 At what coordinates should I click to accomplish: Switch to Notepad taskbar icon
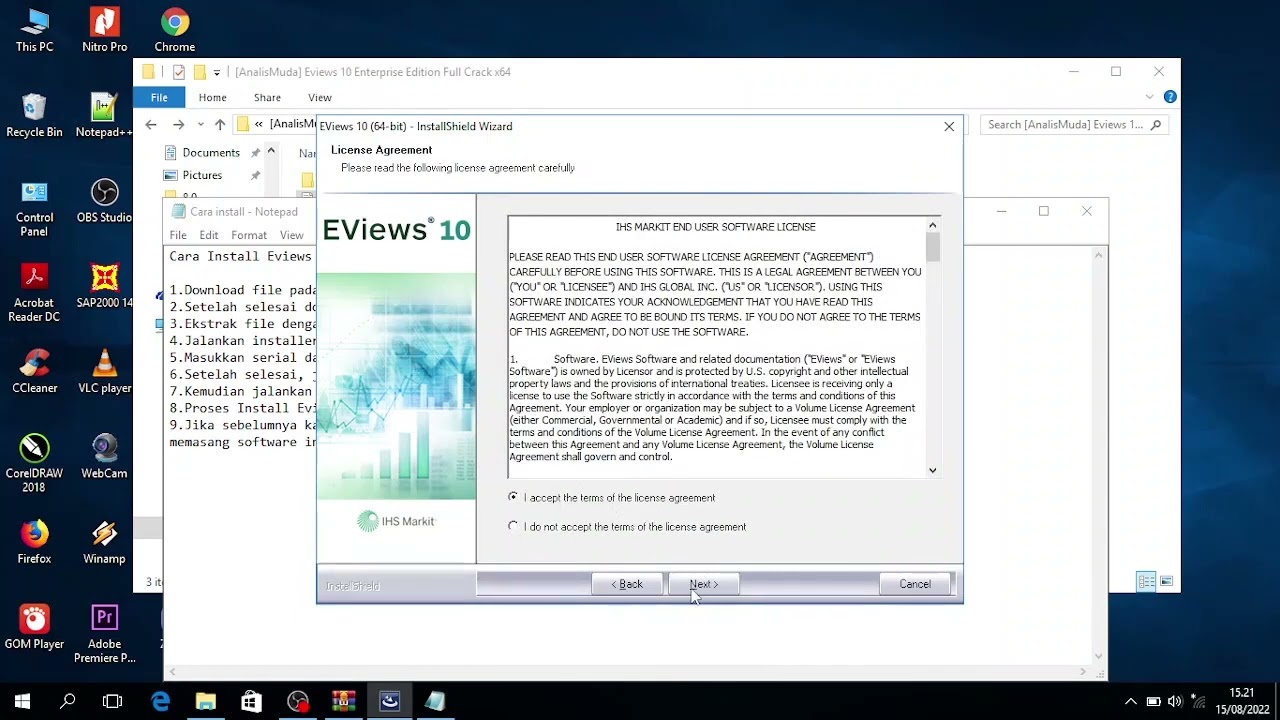435,701
